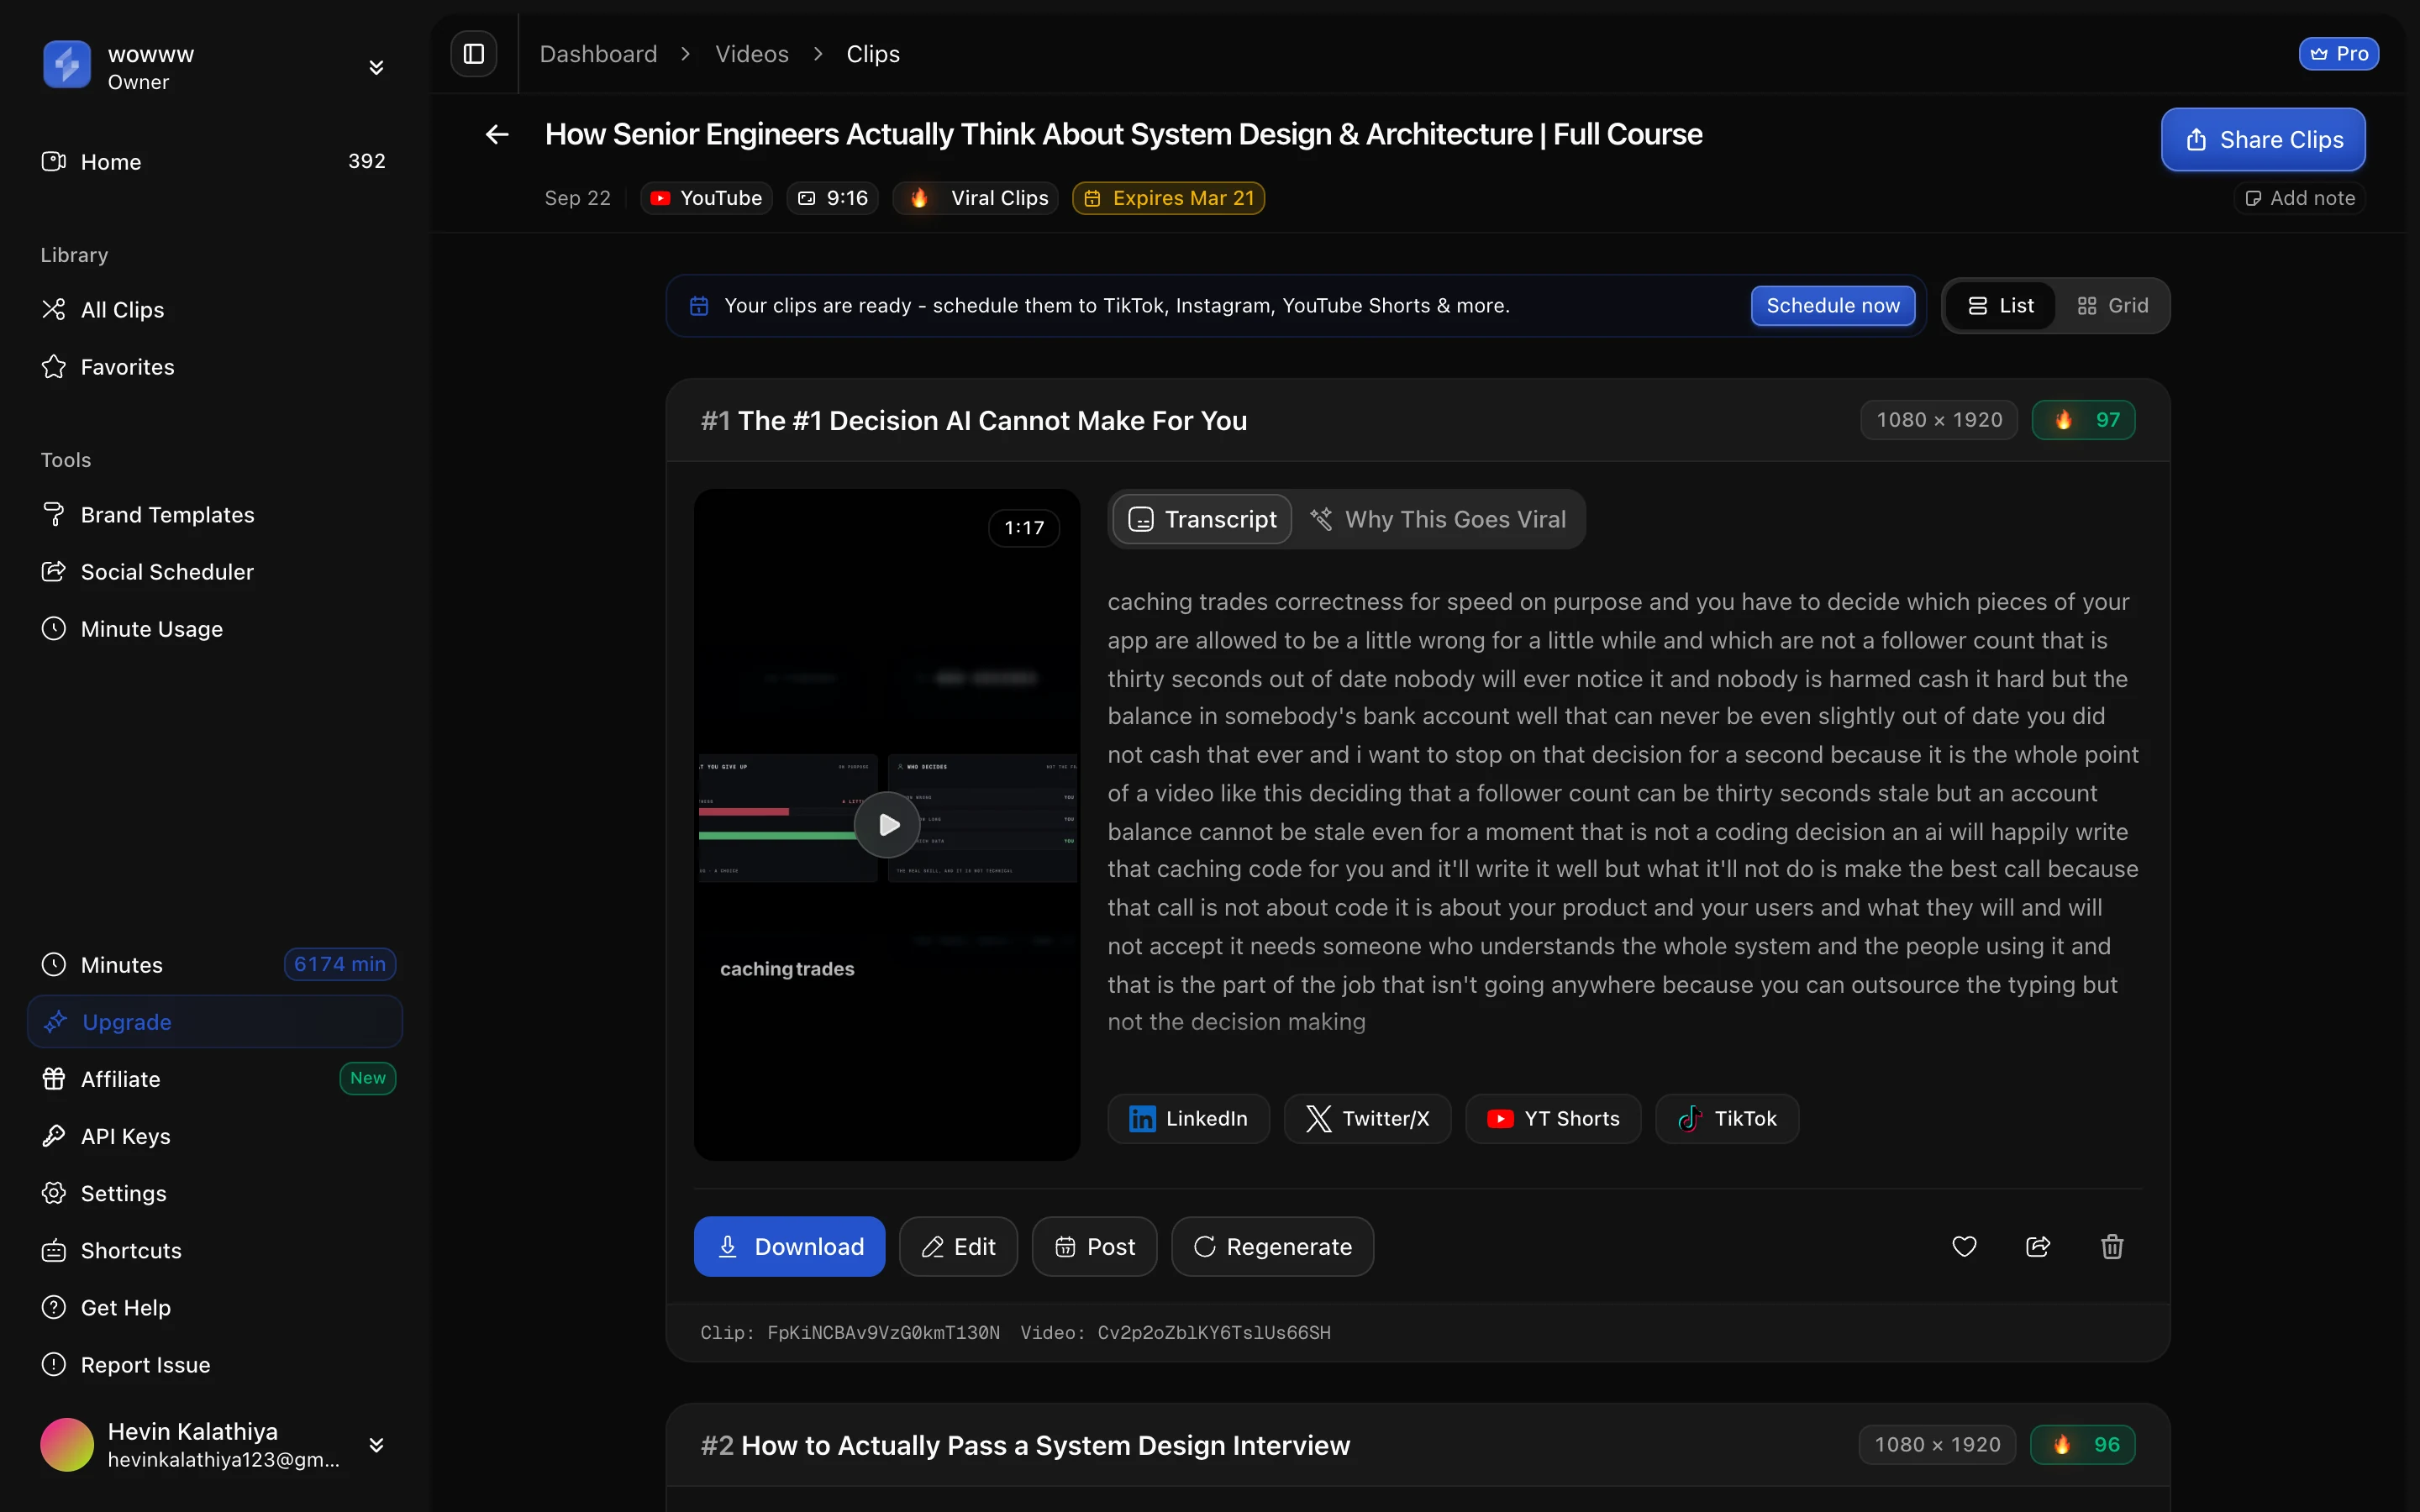Screen dimensions: 2420x1512
Task: Switch to List view
Action: (x=2001, y=306)
